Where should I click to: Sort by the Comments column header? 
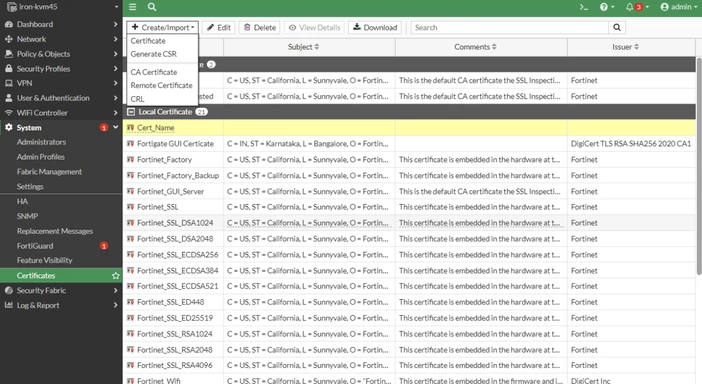click(x=475, y=47)
